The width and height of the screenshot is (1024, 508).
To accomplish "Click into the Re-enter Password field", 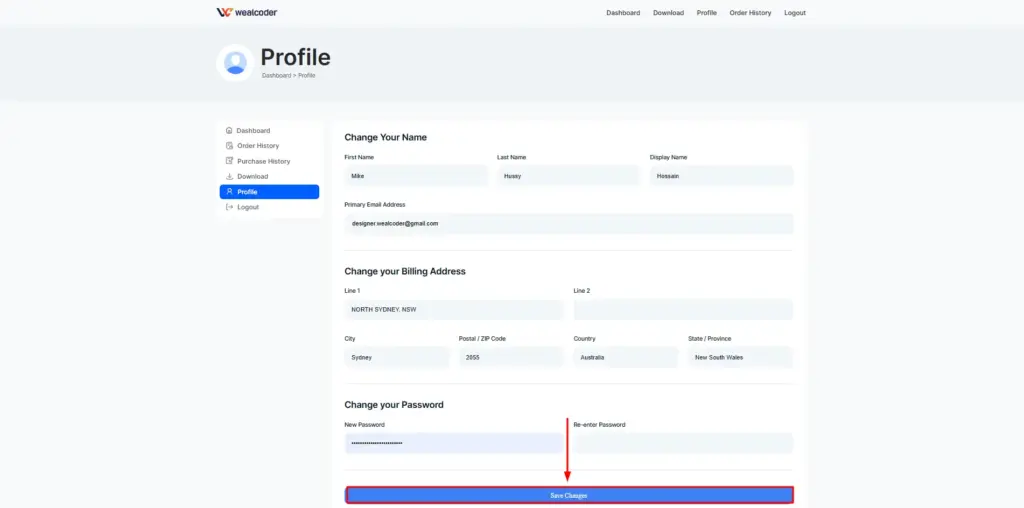I will 683,443.
